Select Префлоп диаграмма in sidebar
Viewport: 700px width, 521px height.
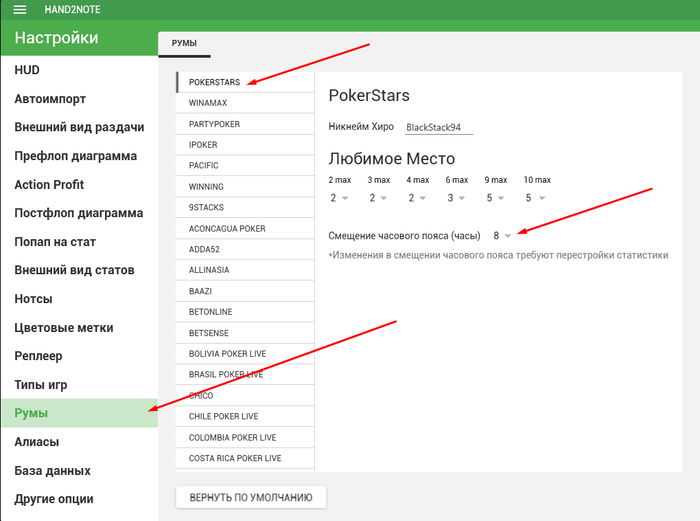79,156
